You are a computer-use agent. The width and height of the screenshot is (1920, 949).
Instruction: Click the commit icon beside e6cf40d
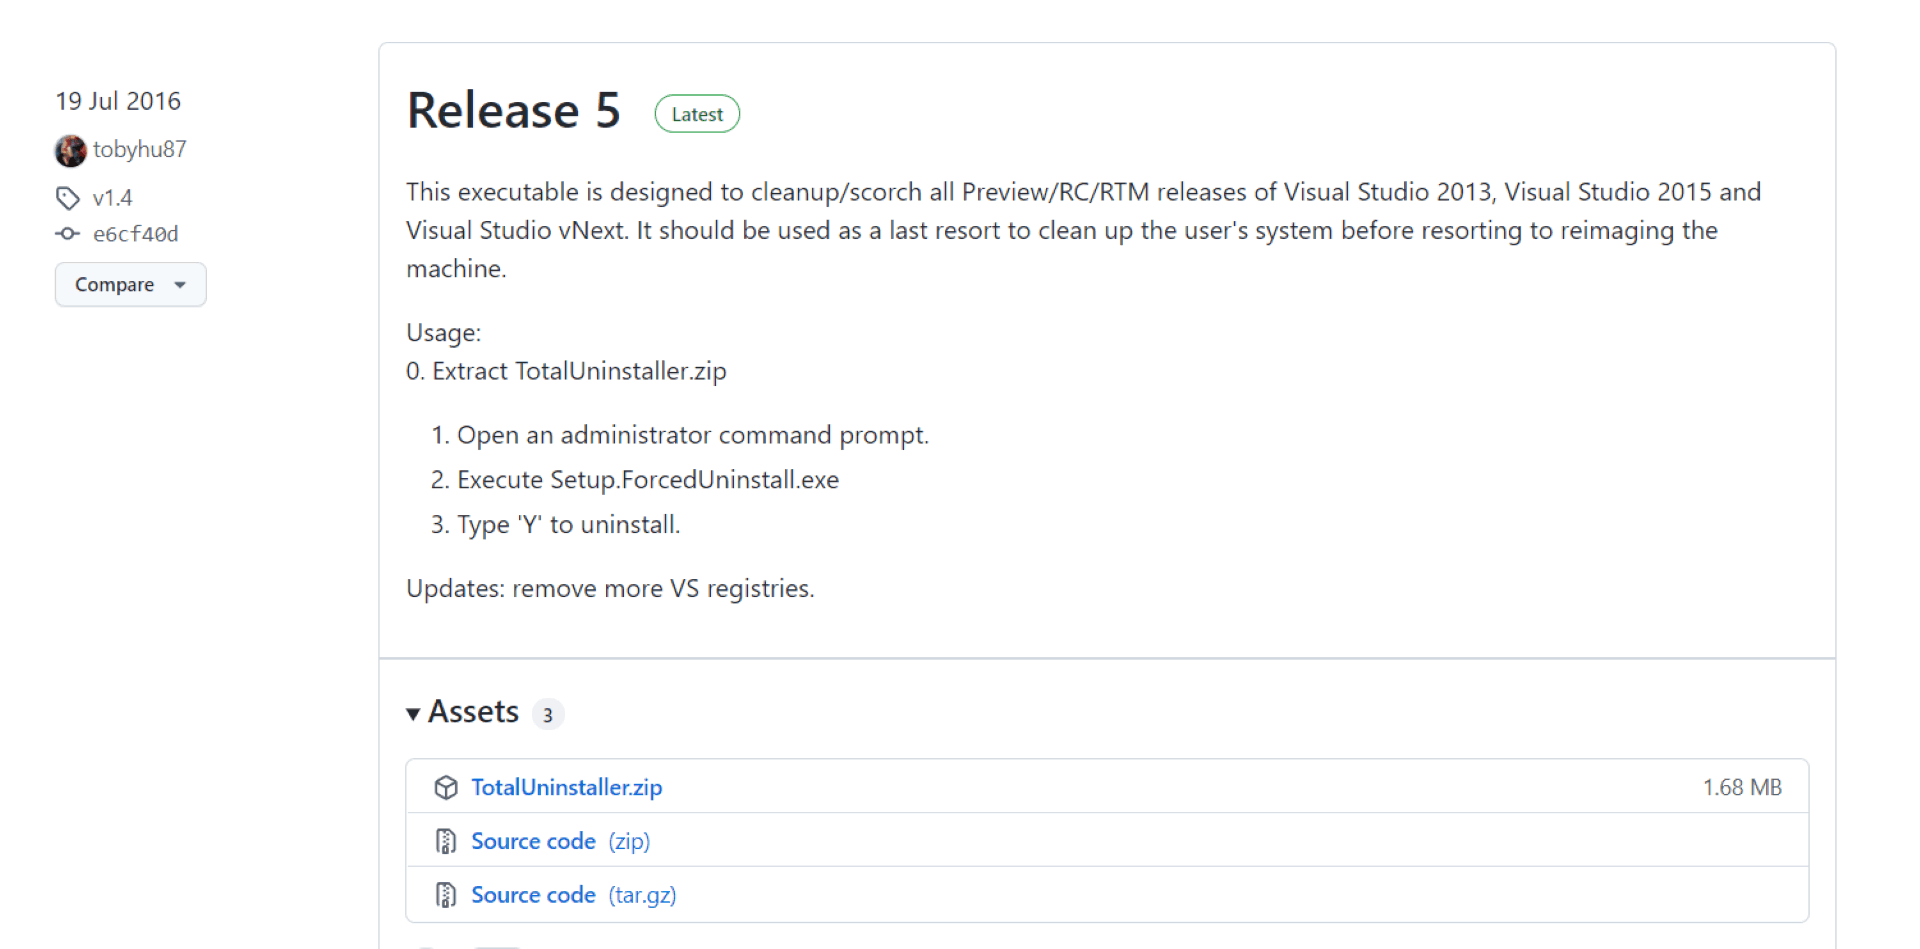coord(67,234)
